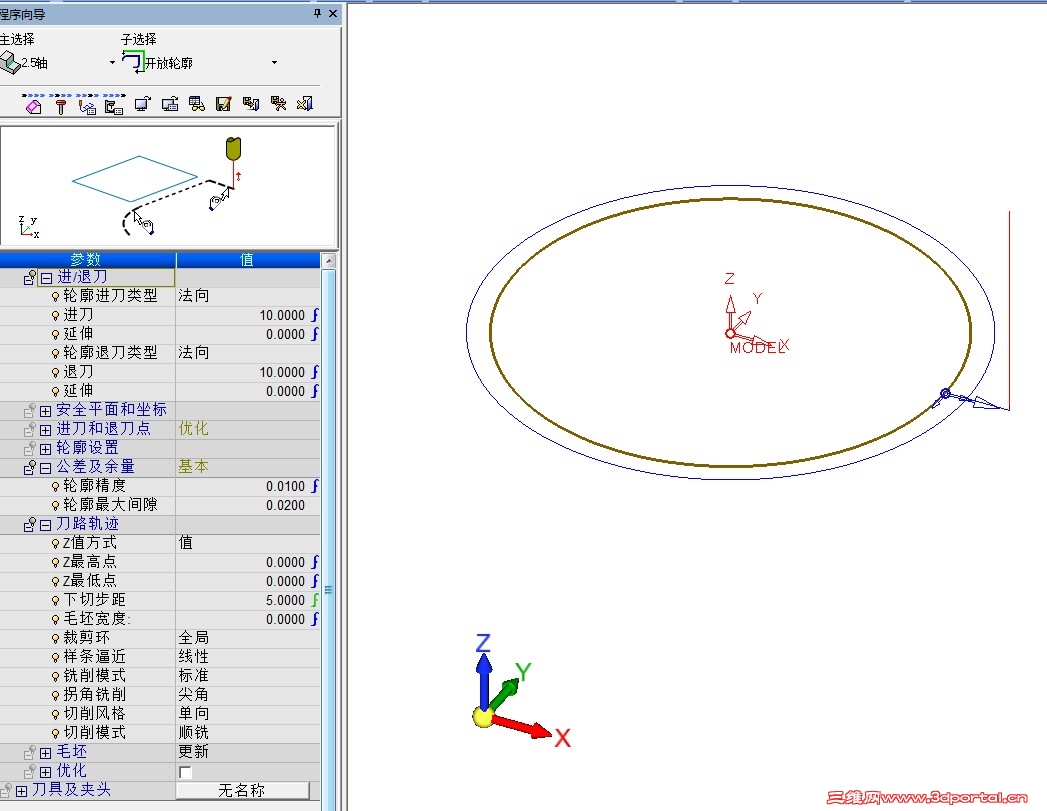This screenshot has height=811, width=1047.
Task: Click the function icon beside 进刀 value
Action: click(315, 314)
